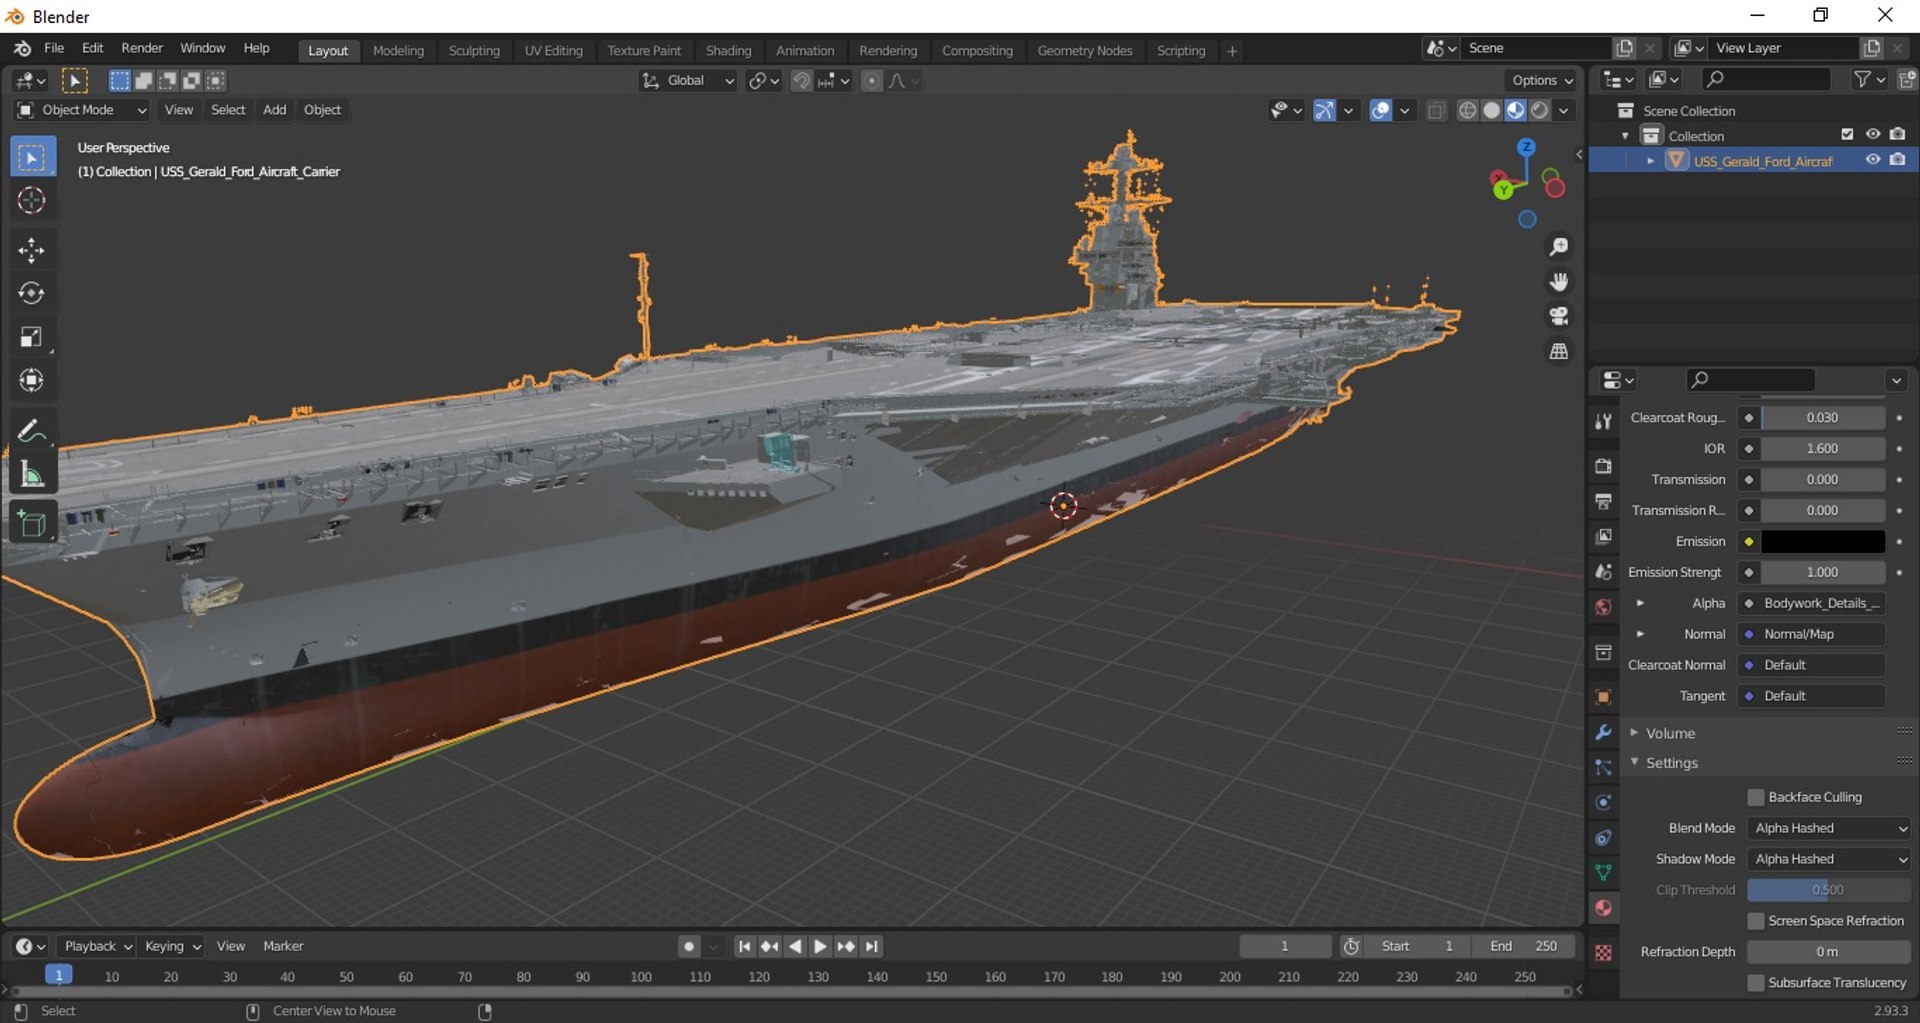Select the Transform tool
1920x1023 pixels.
pyautogui.click(x=31, y=381)
